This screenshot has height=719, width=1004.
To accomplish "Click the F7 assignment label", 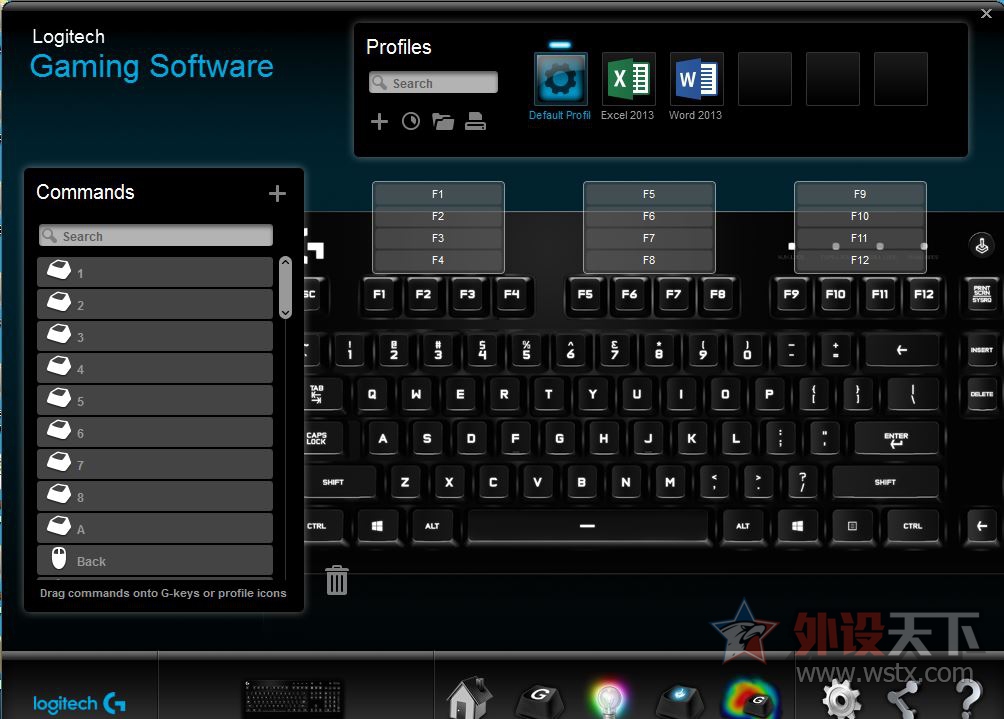I will tap(649, 238).
